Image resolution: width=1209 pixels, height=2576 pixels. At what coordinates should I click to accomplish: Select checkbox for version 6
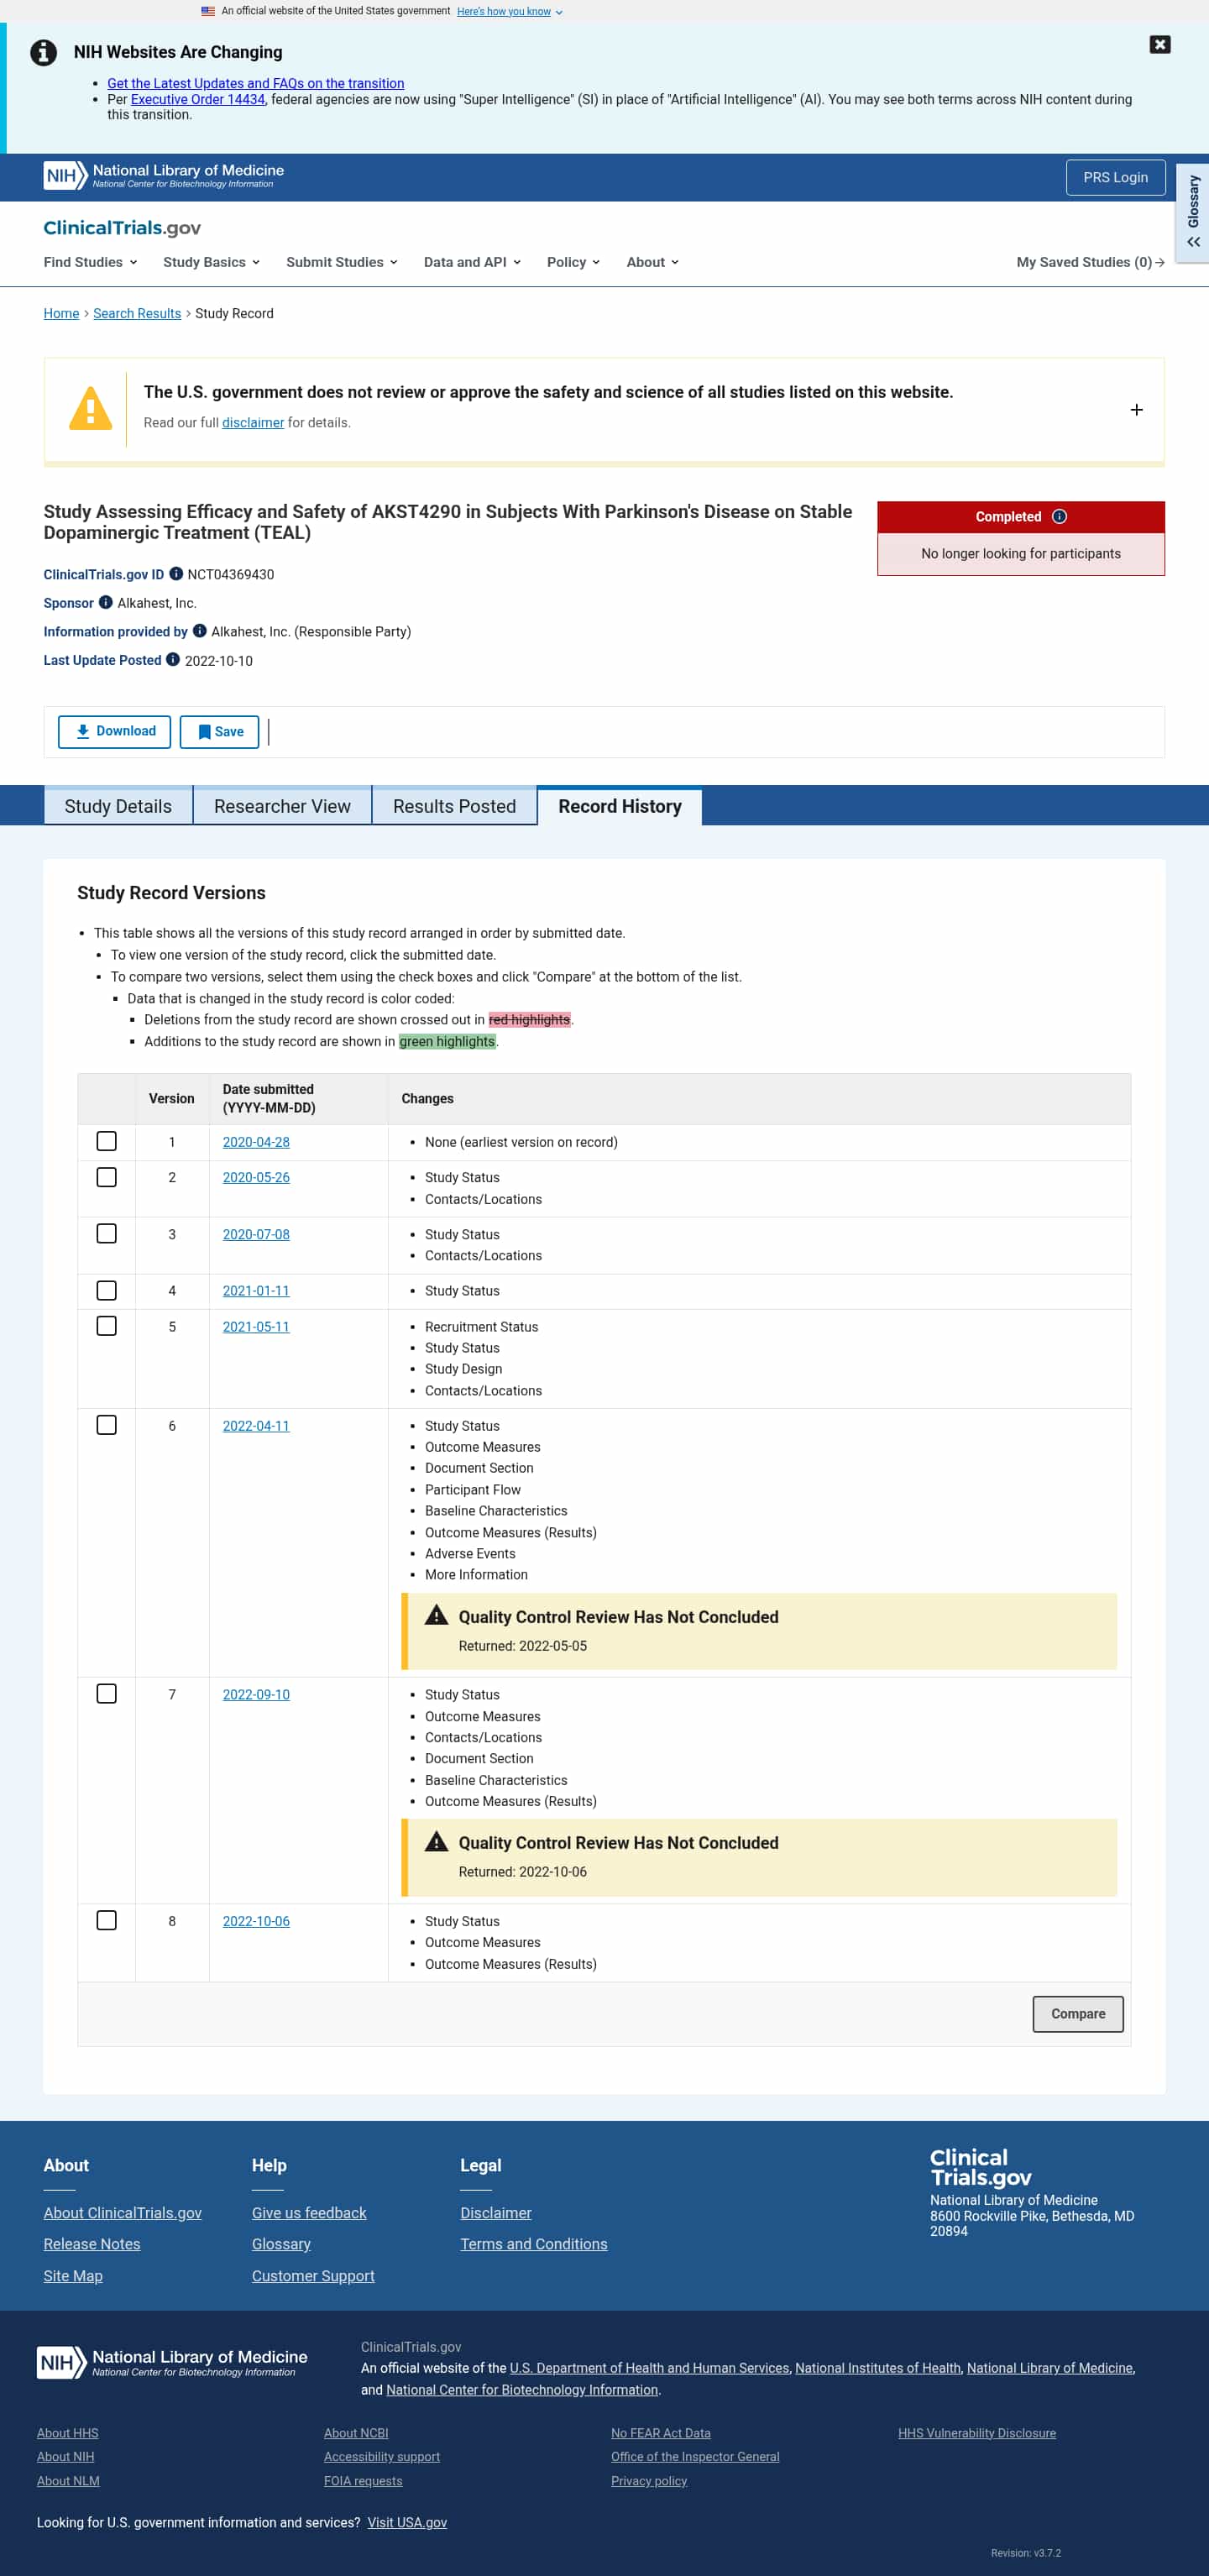(x=106, y=1425)
